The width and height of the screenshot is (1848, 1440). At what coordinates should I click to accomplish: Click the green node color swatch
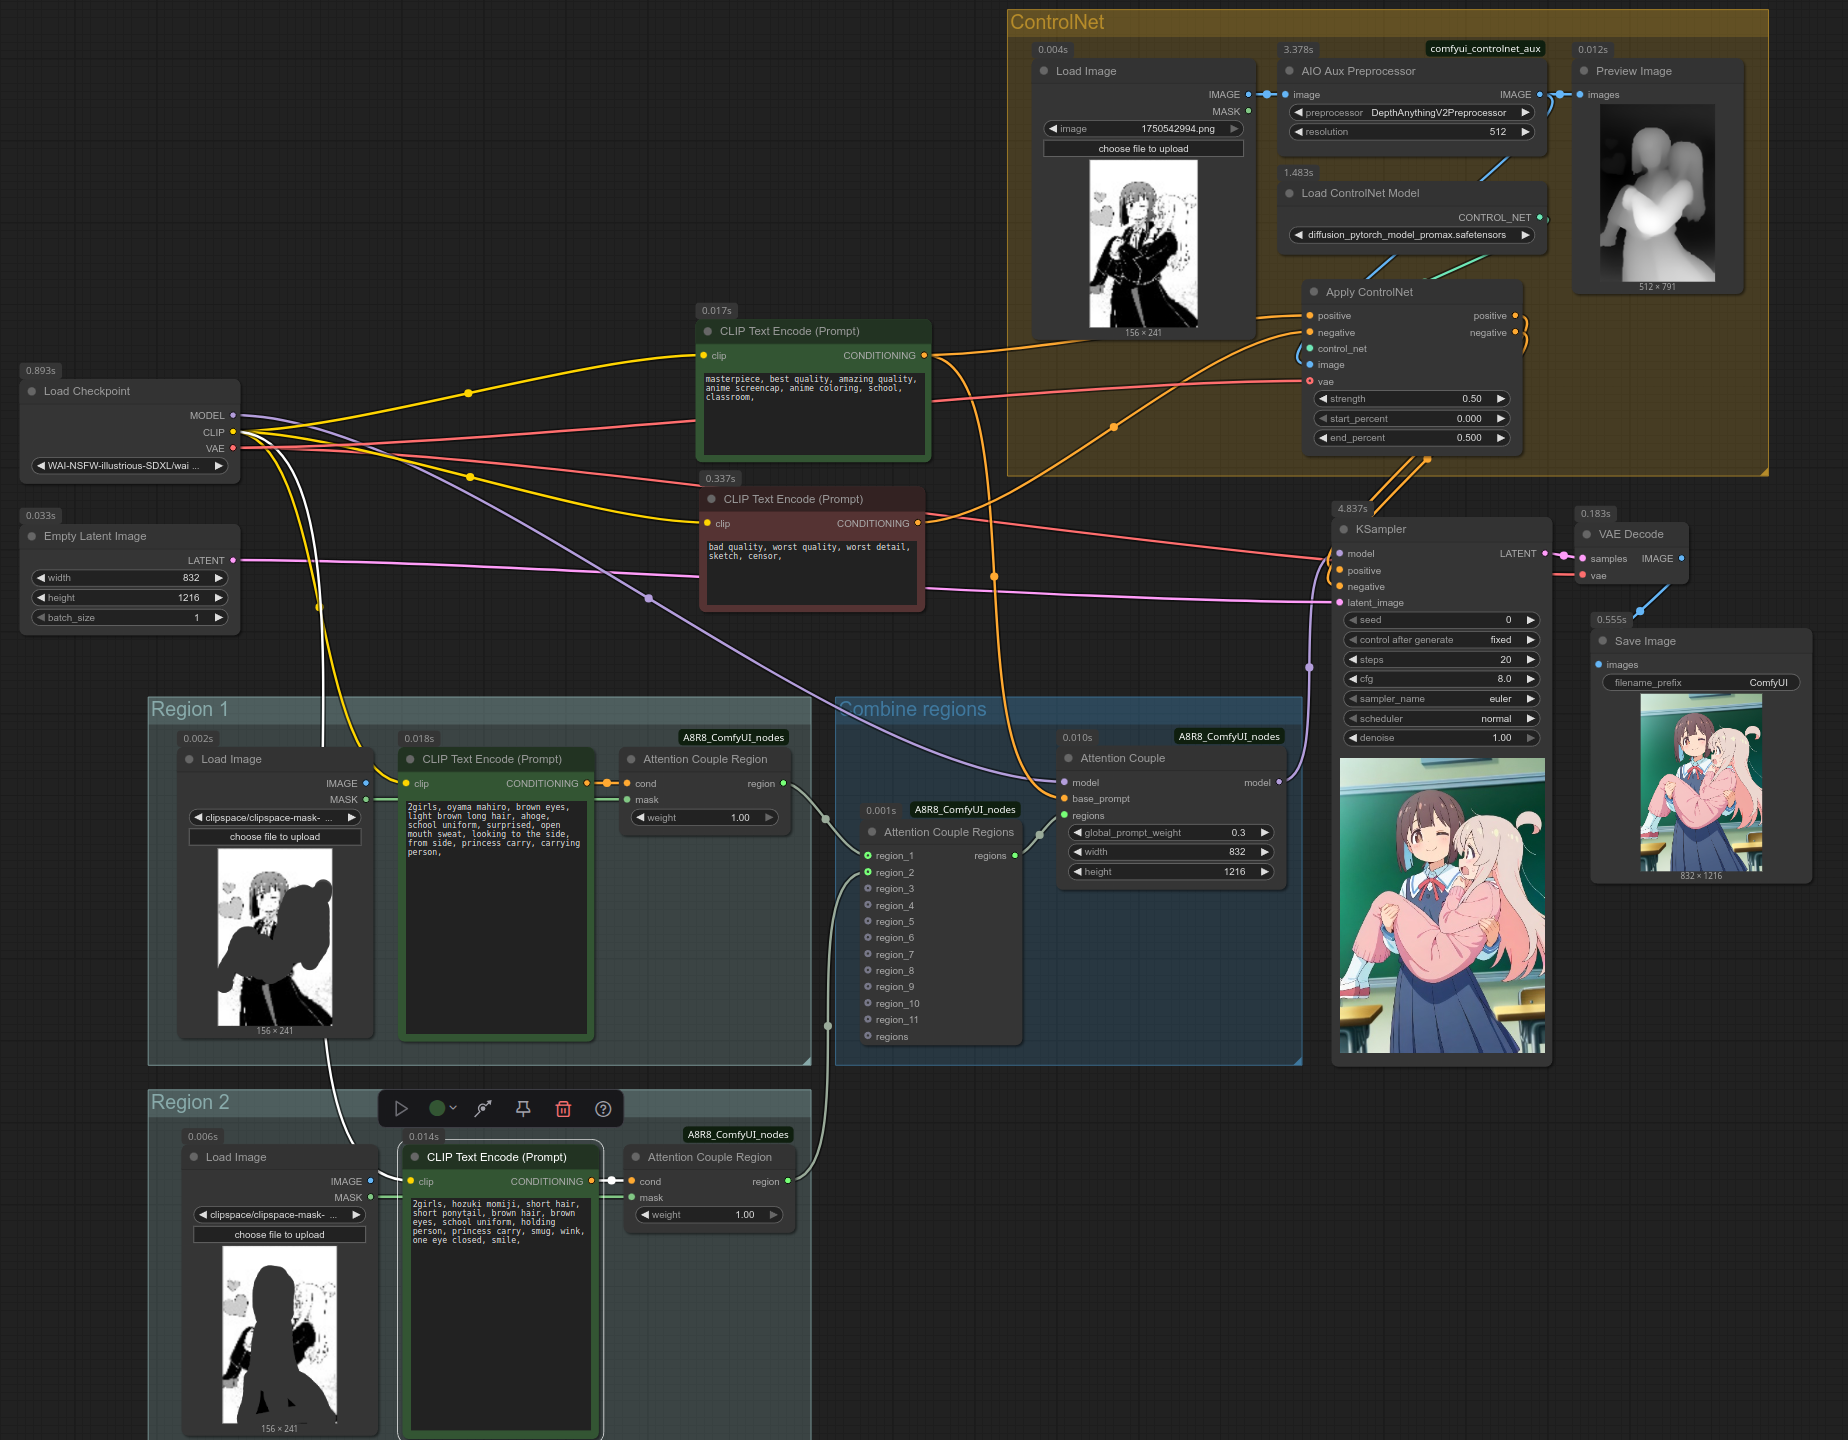pyautogui.click(x=437, y=1108)
